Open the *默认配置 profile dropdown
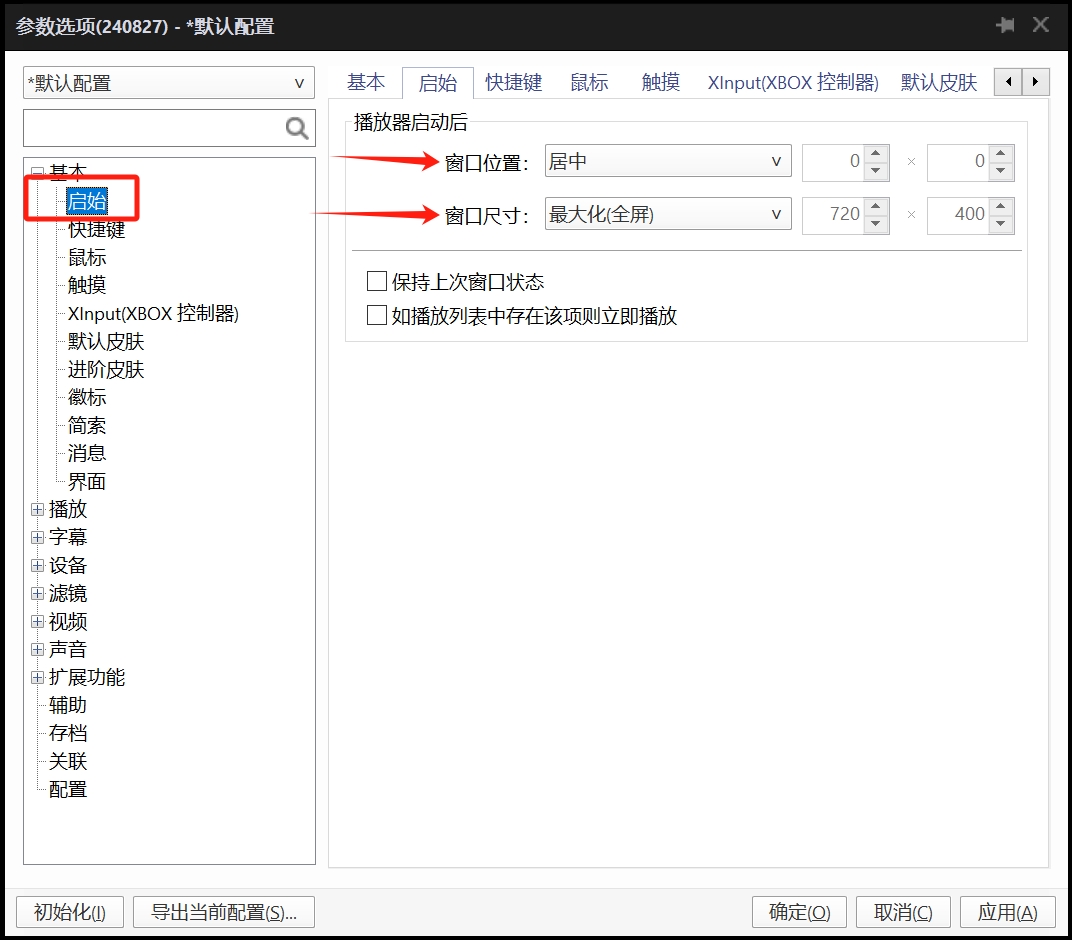Viewport: 1072px width, 940px height. 169,83
